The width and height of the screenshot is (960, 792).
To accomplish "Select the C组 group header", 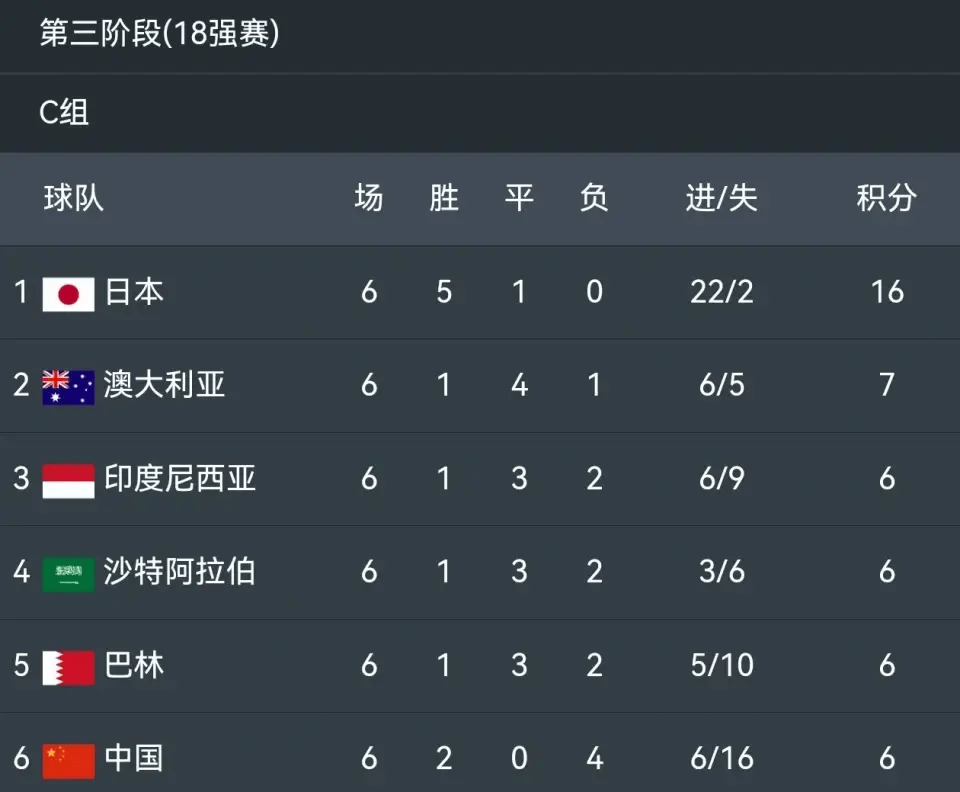I will click(64, 113).
